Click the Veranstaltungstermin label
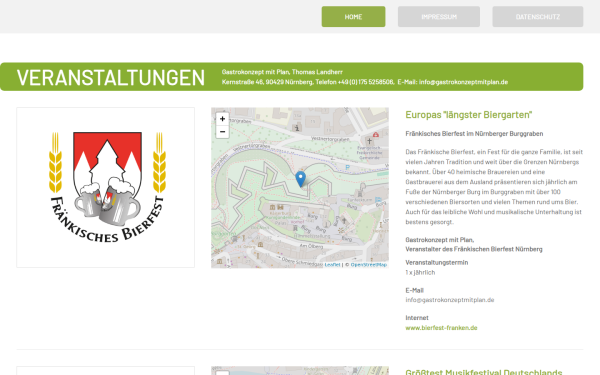Image resolution: width=600 pixels, height=375 pixels. click(x=437, y=262)
